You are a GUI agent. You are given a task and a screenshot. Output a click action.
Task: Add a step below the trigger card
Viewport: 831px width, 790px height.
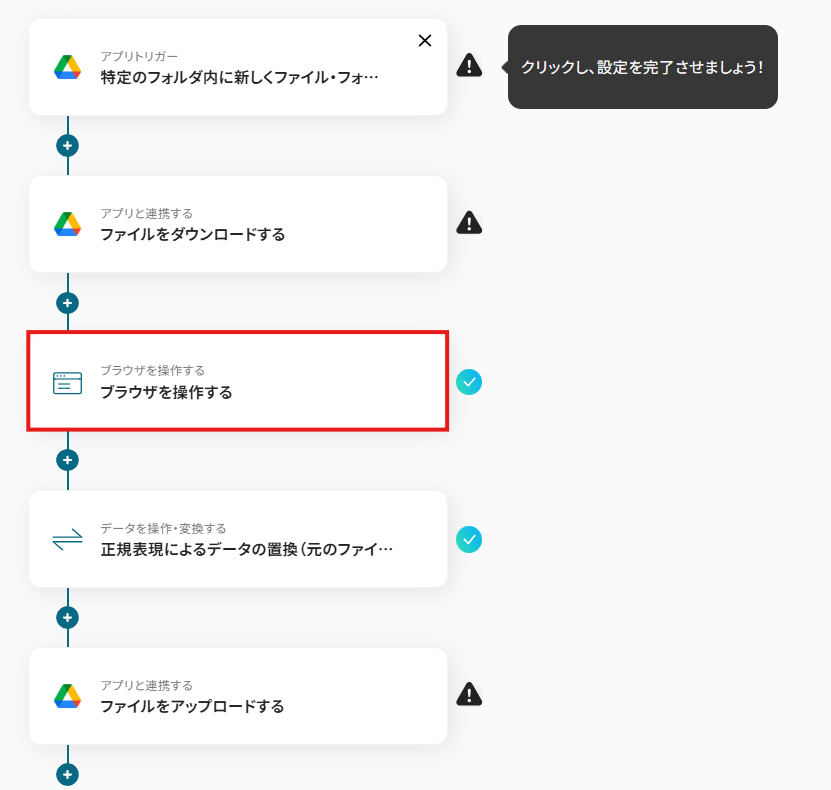pyautogui.click(x=67, y=146)
